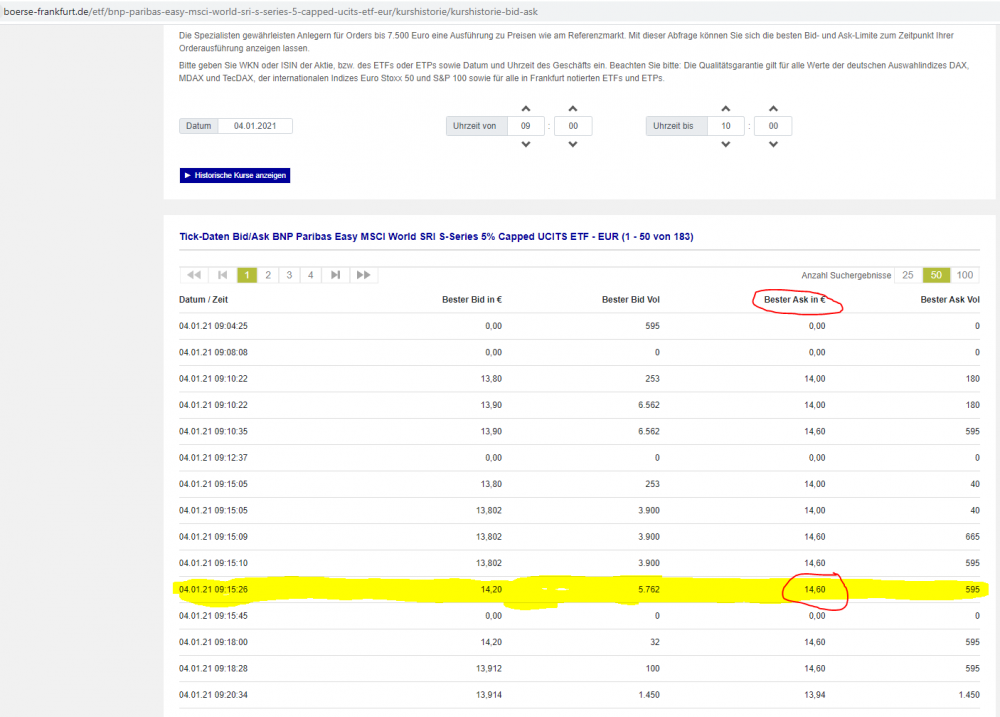The height and width of the screenshot is (717, 1000).
Task: Select timestamp 04.01.21 09:18:00
Action: [213, 642]
